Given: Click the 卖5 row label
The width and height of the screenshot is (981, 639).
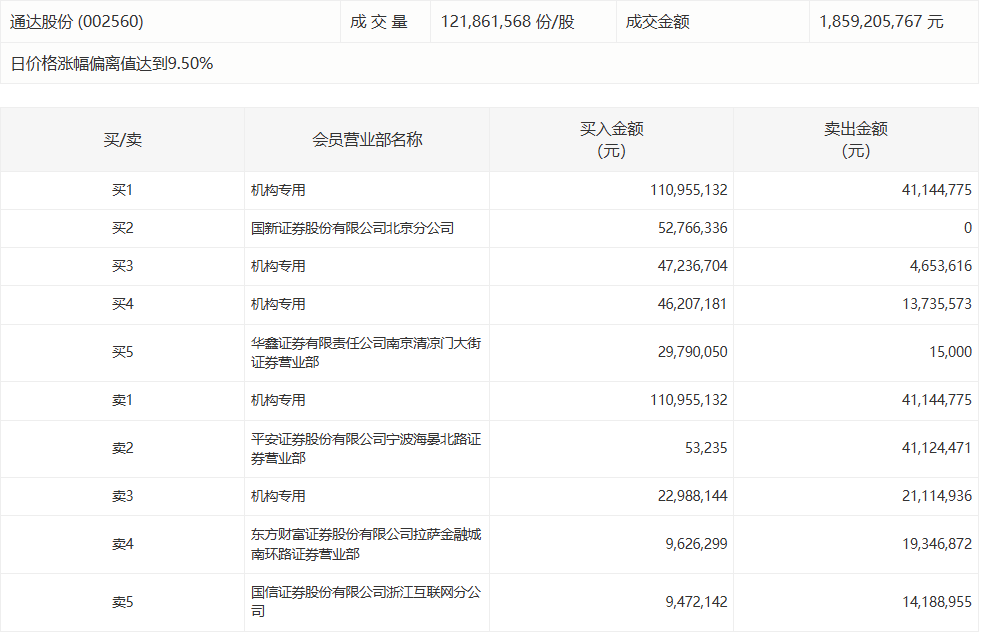Looking at the screenshot, I should [122, 602].
